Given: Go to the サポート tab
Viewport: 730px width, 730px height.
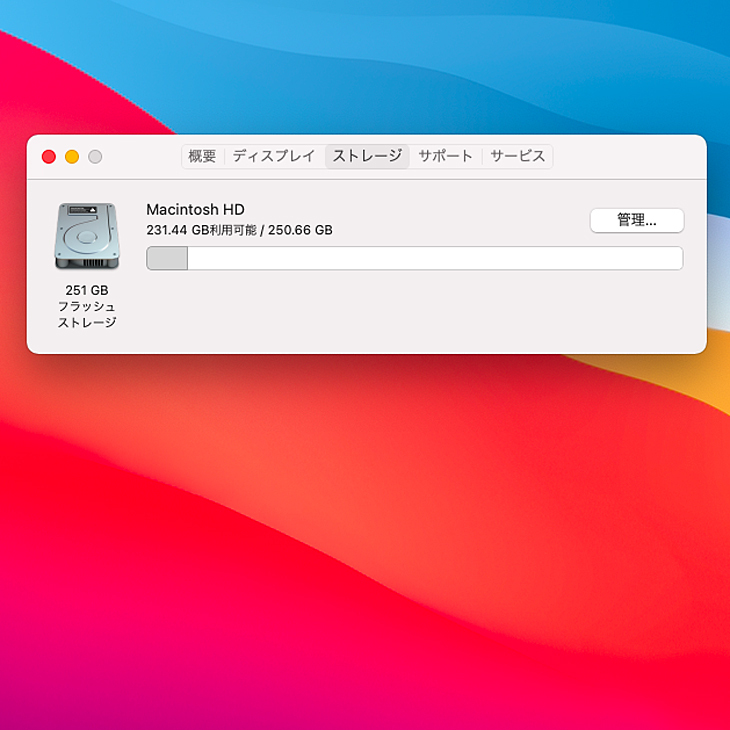Looking at the screenshot, I should point(445,156).
